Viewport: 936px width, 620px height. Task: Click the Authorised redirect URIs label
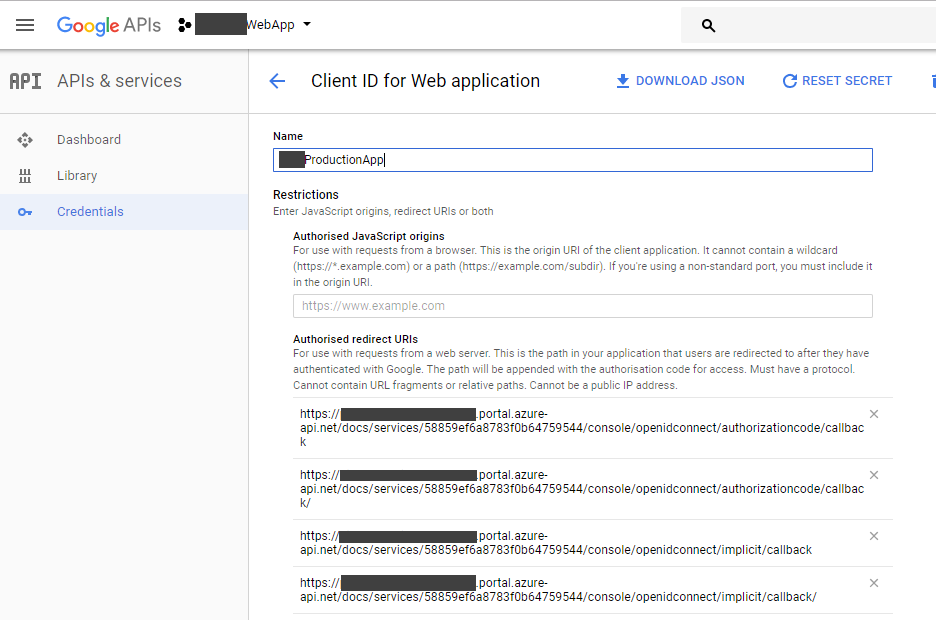(x=355, y=339)
